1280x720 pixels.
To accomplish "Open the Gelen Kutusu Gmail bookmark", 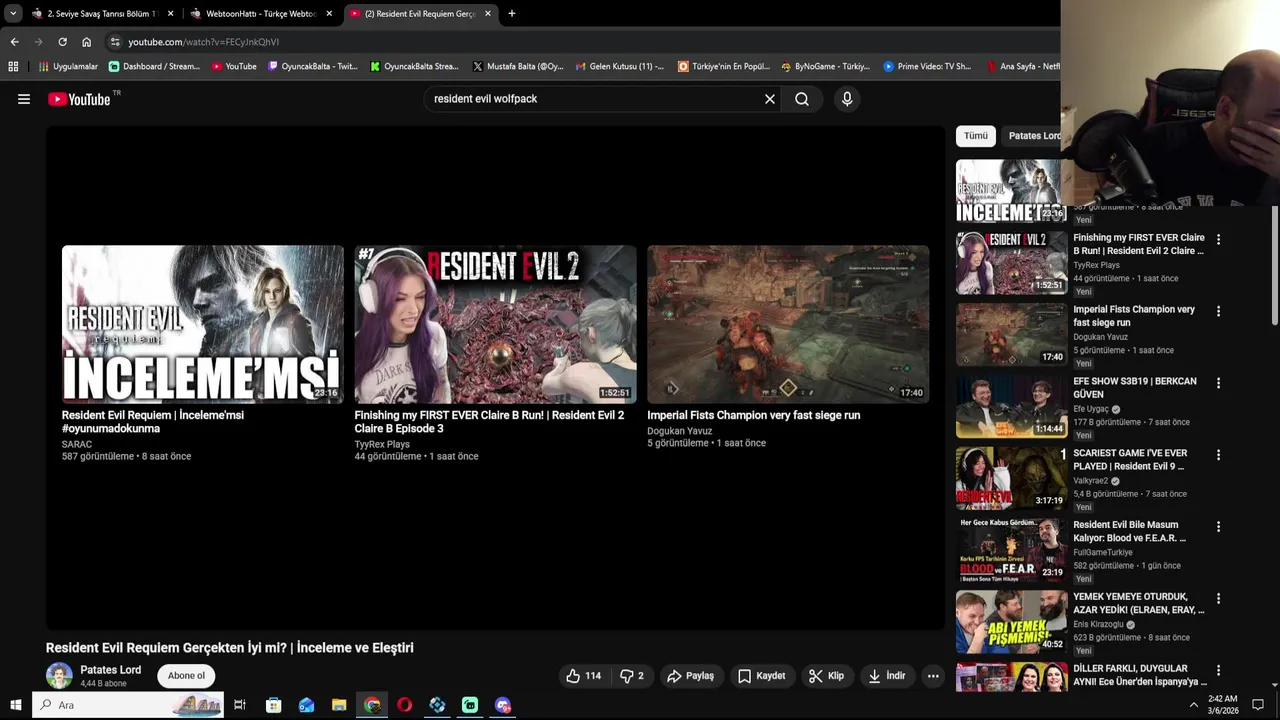I will pos(620,67).
